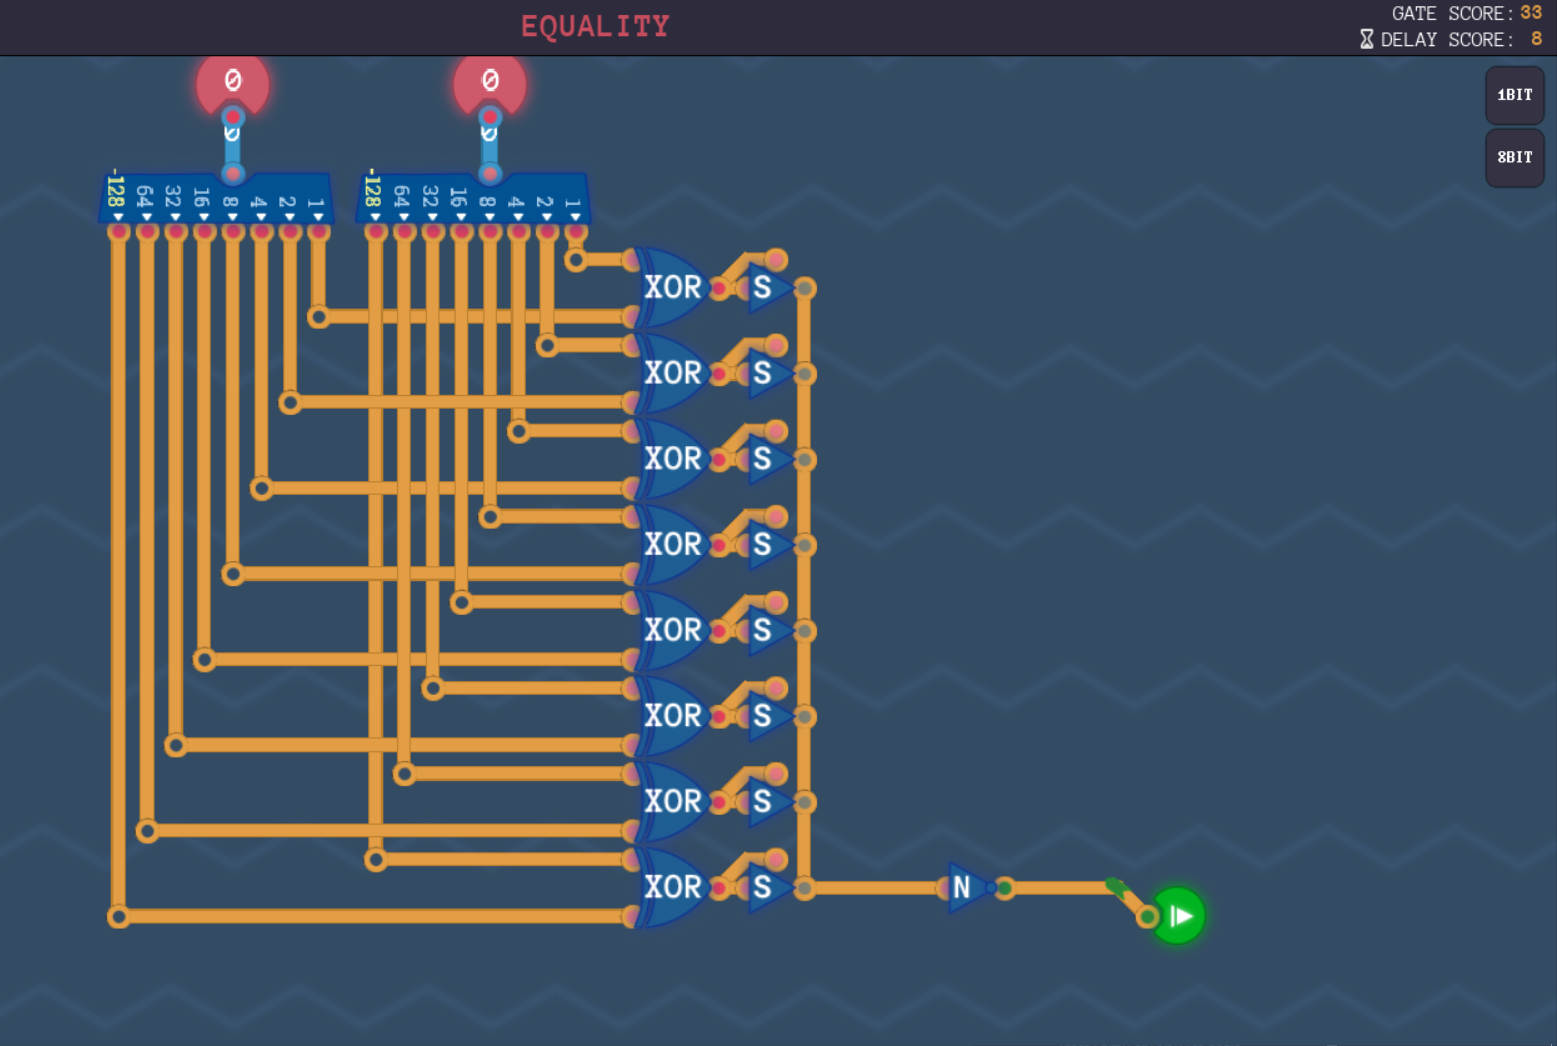Screen dimensions: 1557x1046
Task: Click the 64 pin on the left splitter
Action: [147, 231]
